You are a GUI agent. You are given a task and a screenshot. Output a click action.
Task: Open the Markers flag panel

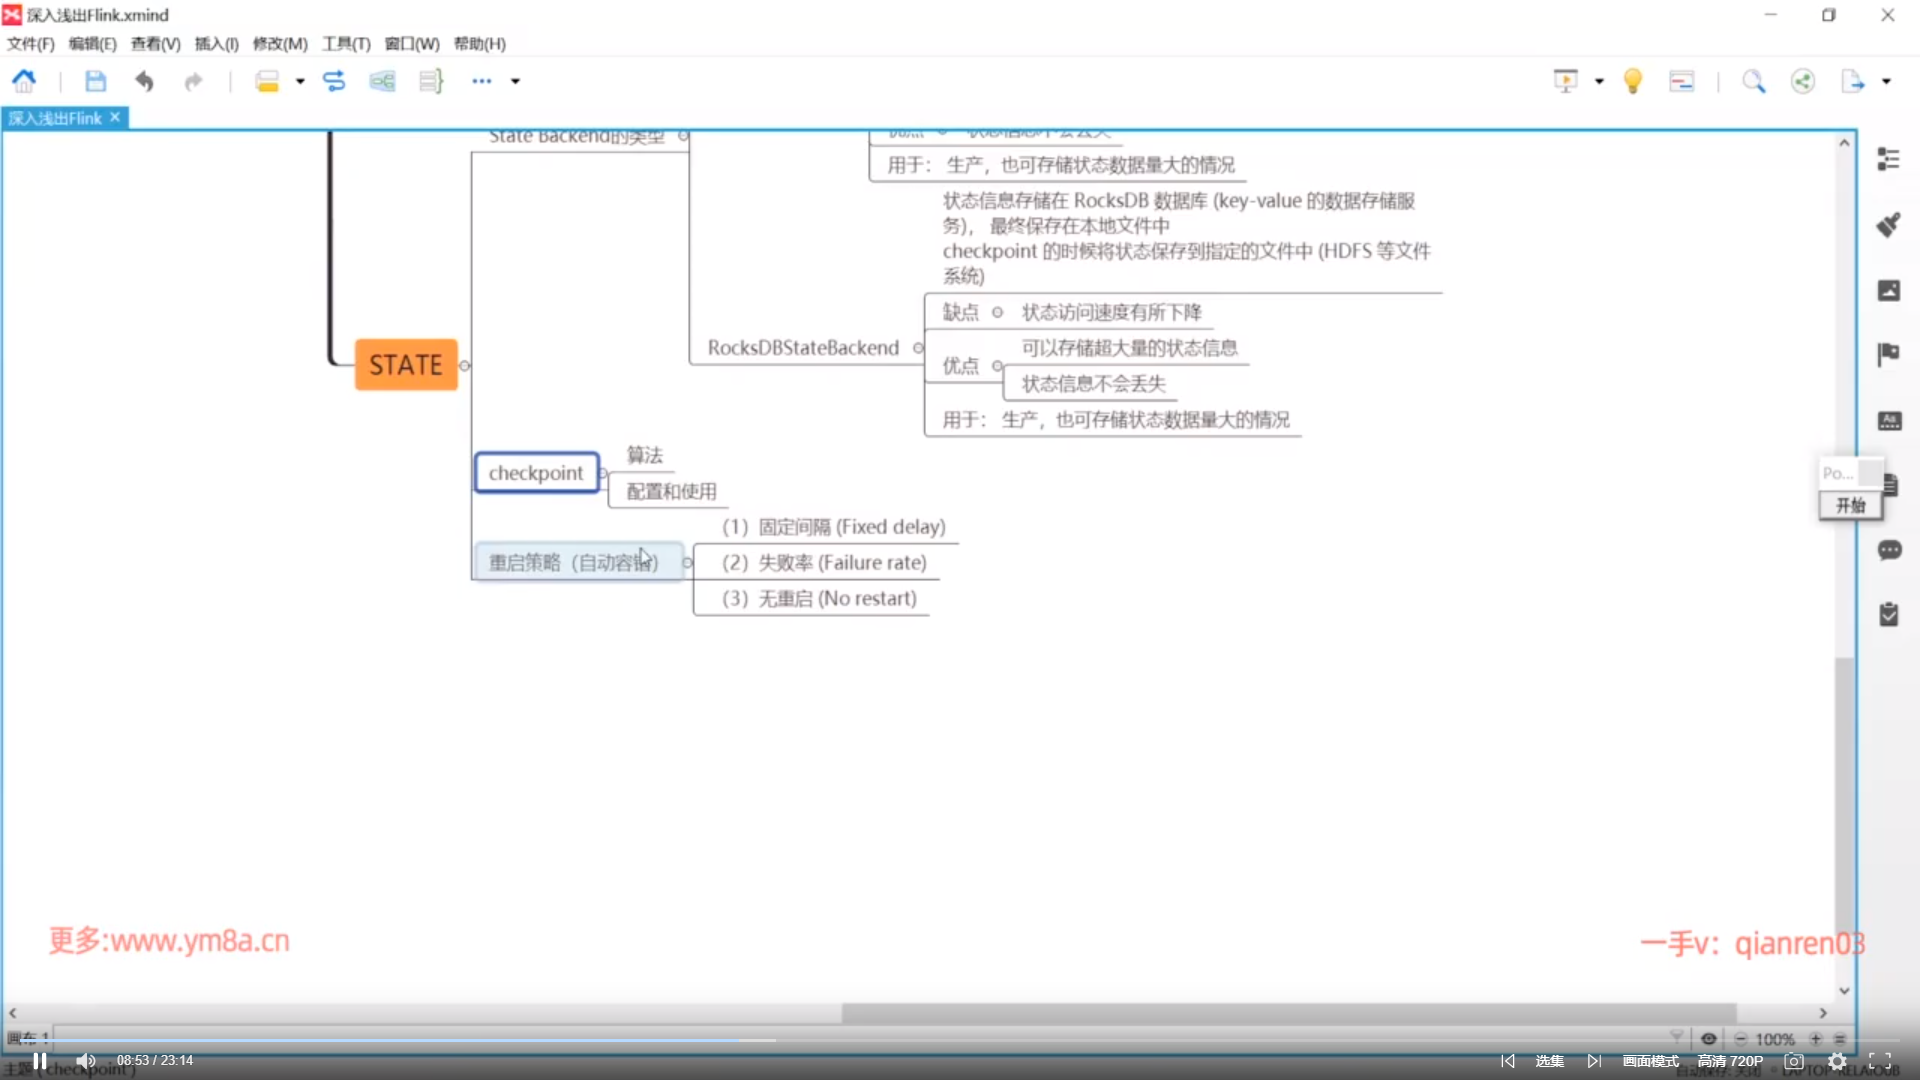1888,354
